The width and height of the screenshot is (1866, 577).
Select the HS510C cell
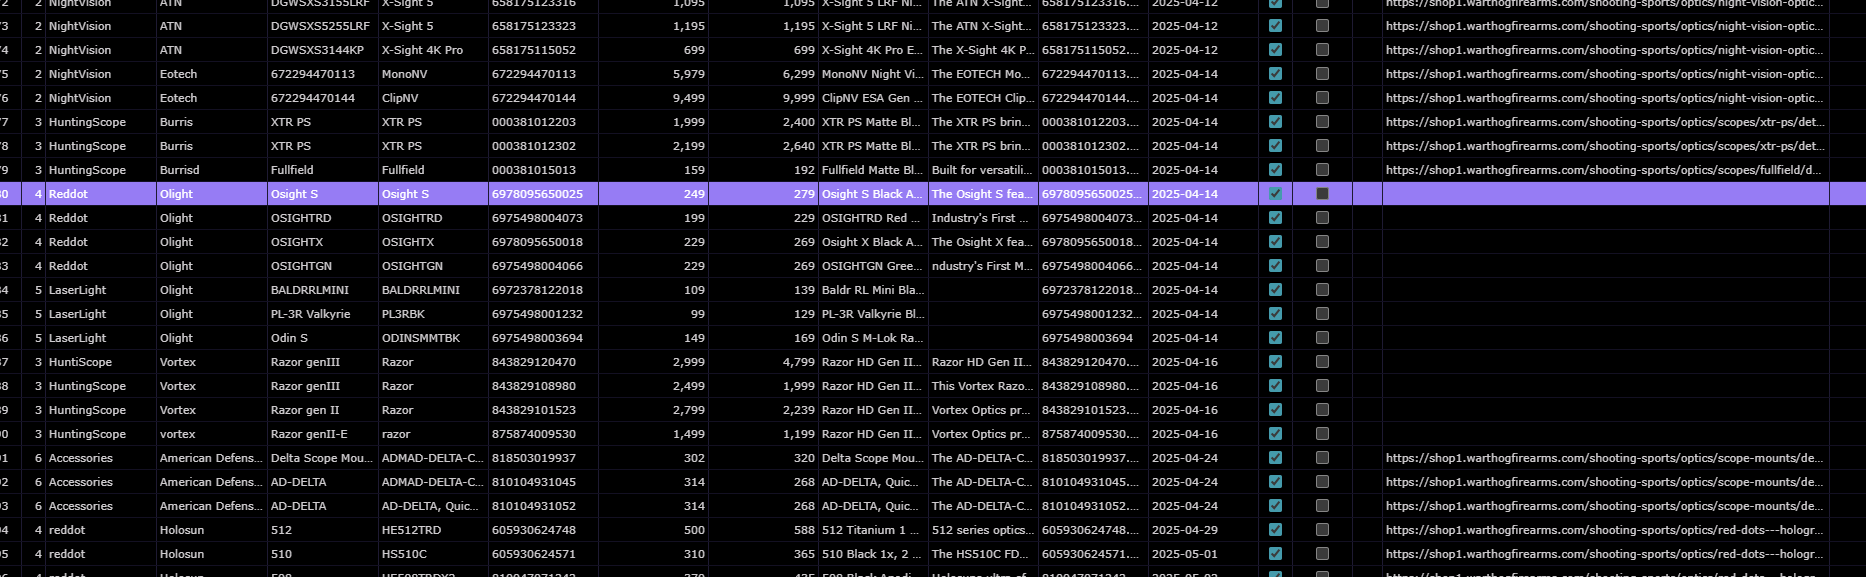click(x=433, y=554)
